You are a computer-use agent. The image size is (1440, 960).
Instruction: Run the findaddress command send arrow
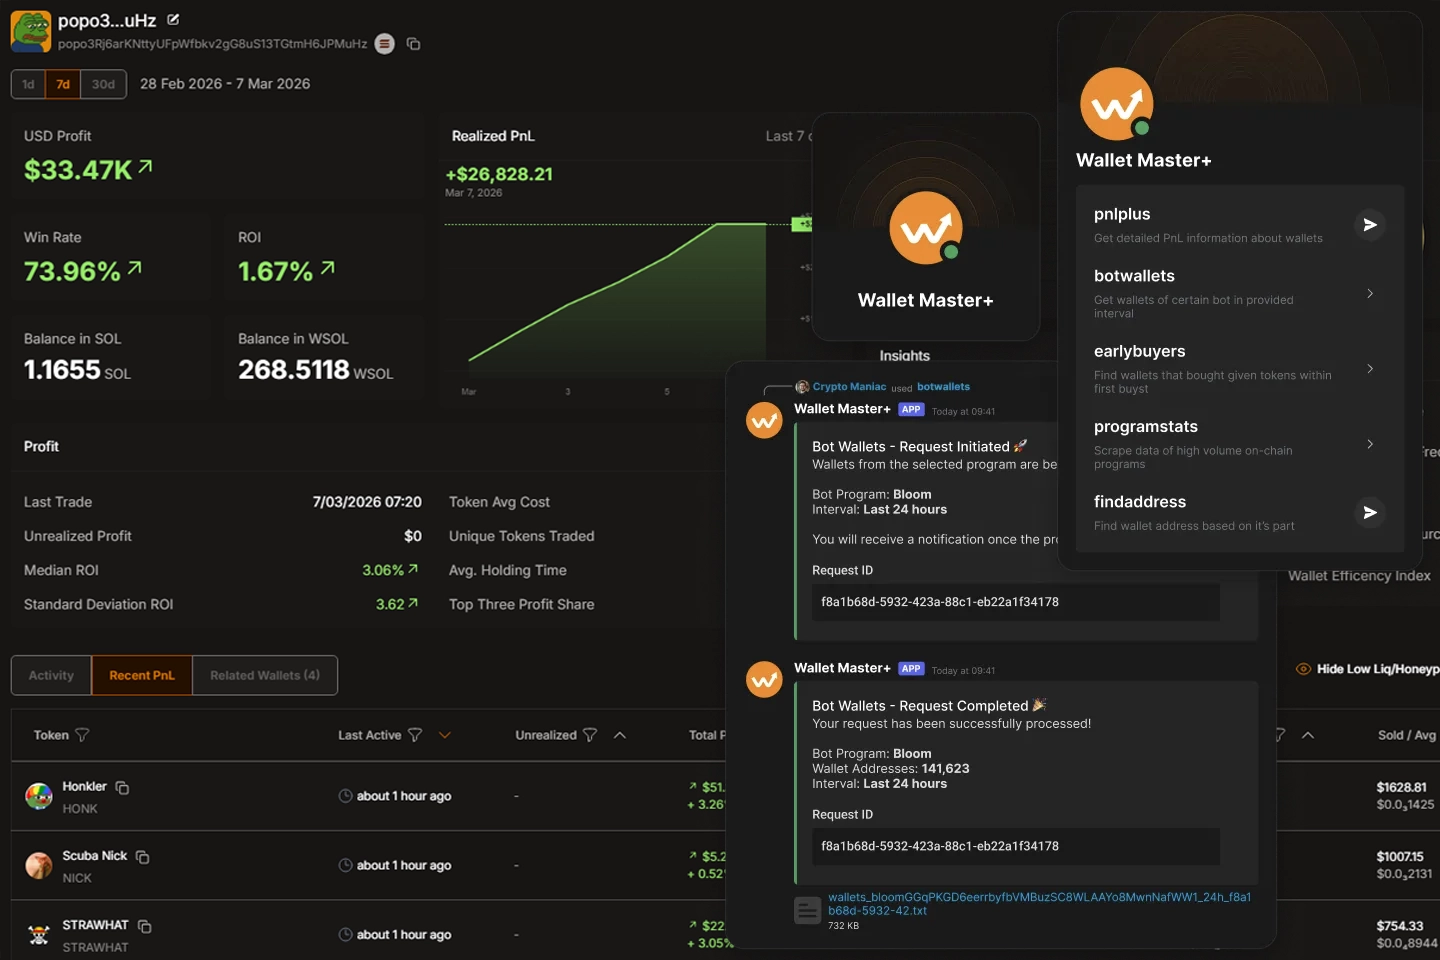click(x=1370, y=513)
